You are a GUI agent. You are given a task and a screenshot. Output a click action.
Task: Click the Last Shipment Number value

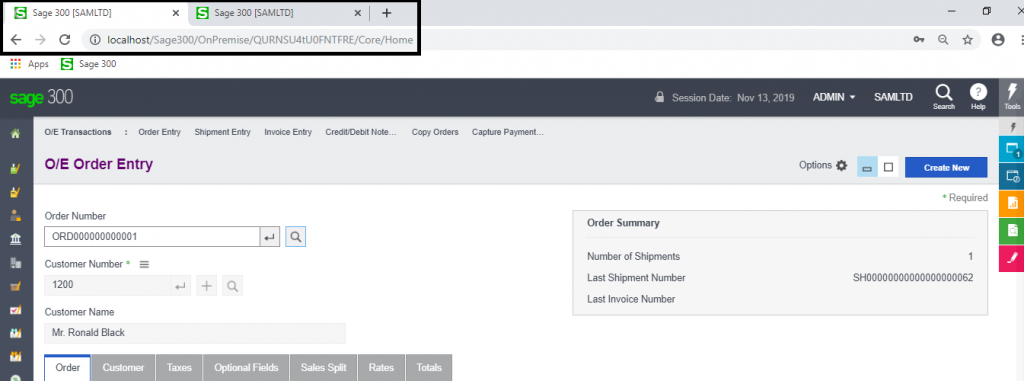click(x=913, y=278)
